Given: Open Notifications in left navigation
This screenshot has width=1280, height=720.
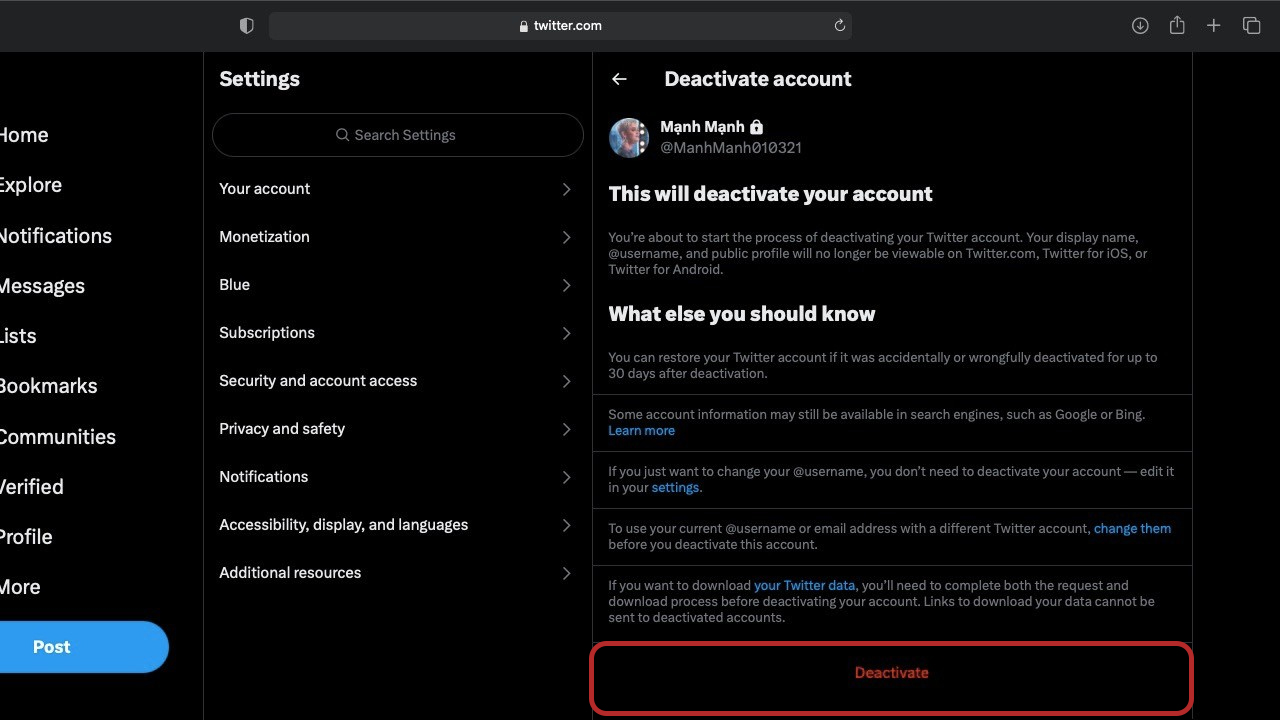Looking at the screenshot, I should pos(56,236).
